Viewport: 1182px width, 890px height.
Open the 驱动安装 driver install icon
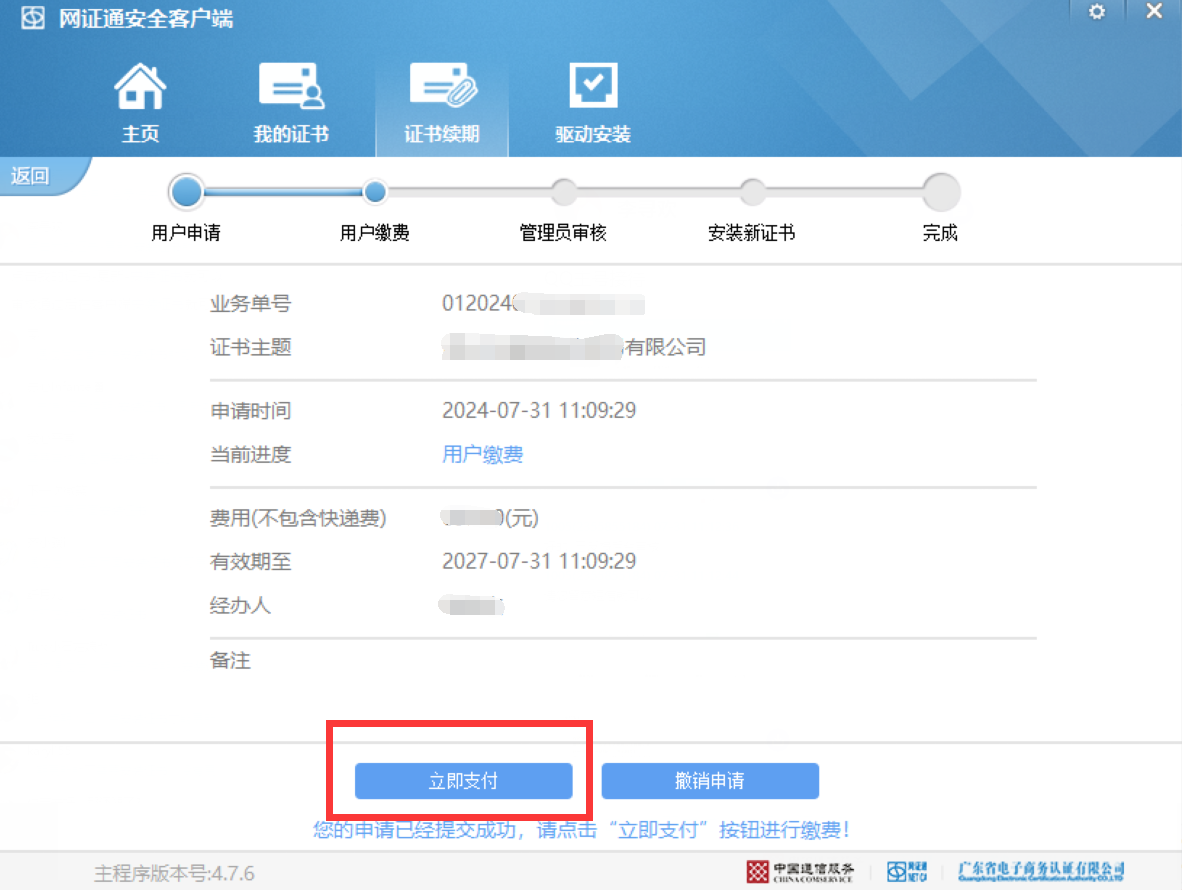(x=593, y=88)
